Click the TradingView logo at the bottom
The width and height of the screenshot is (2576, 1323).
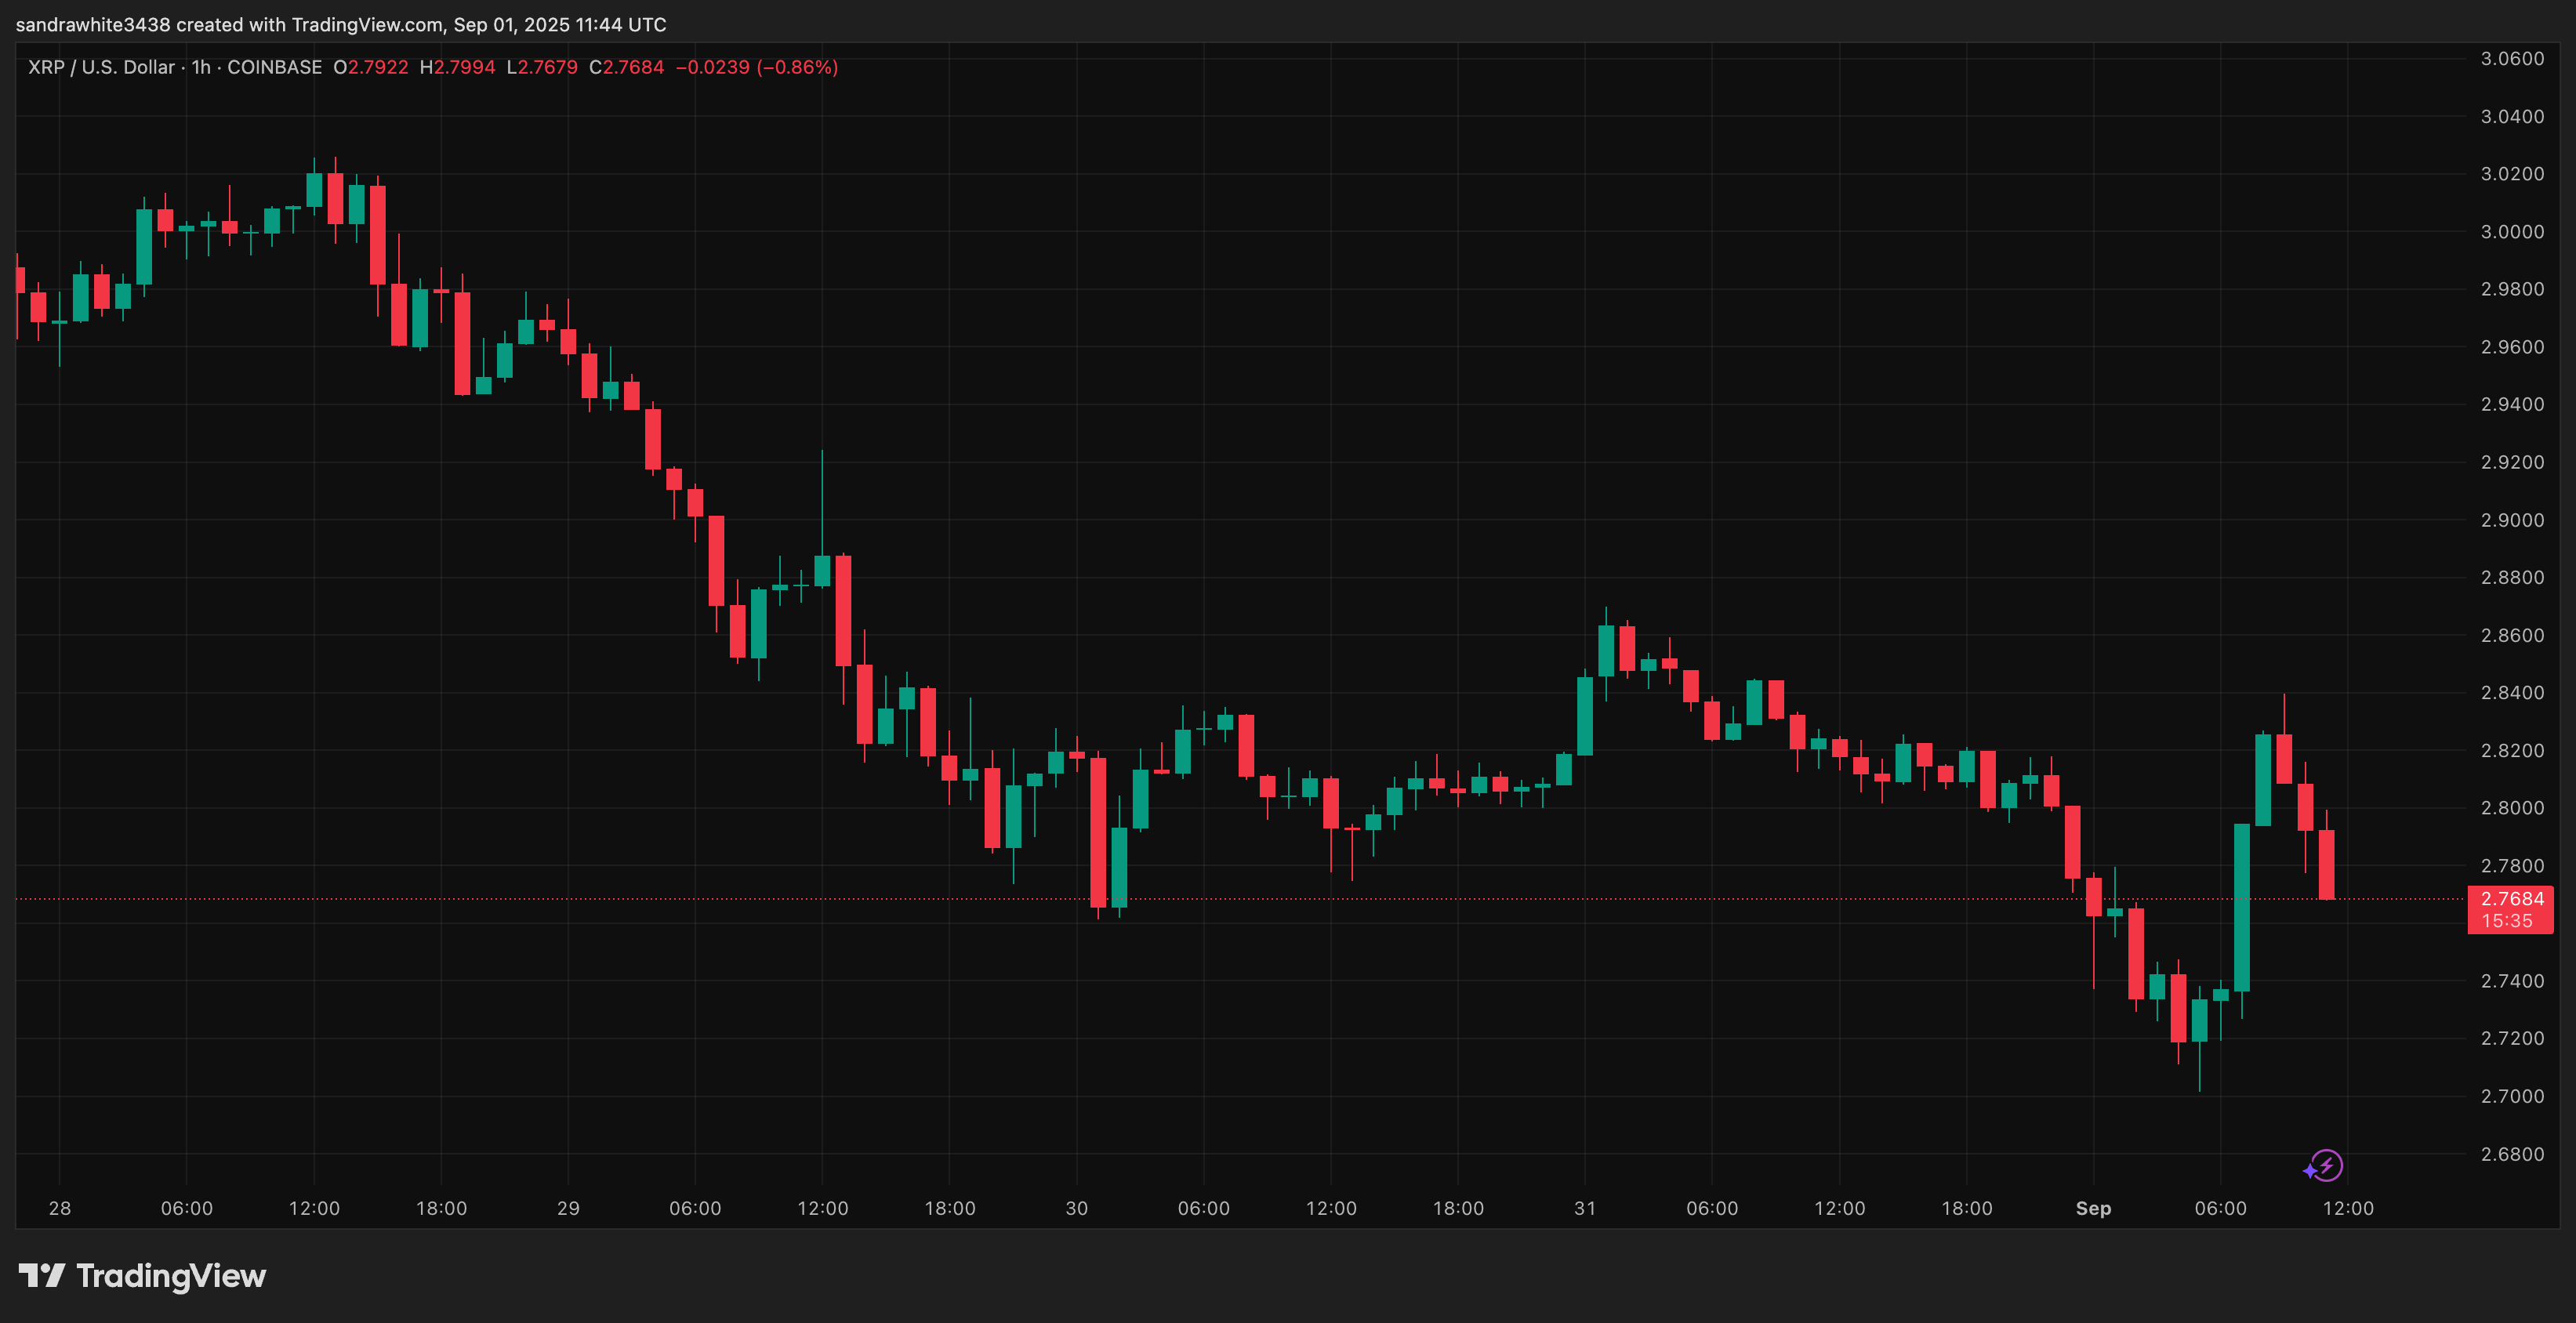click(142, 1276)
